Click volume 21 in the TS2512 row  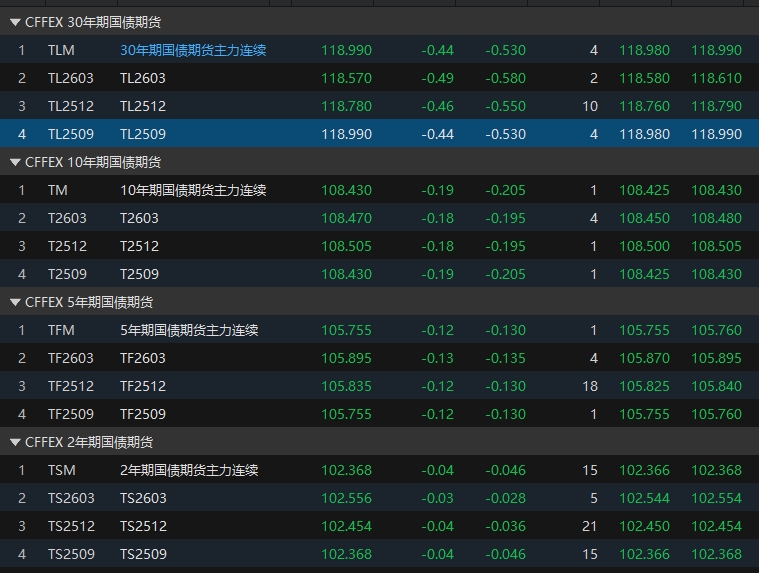tap(590, 527)
